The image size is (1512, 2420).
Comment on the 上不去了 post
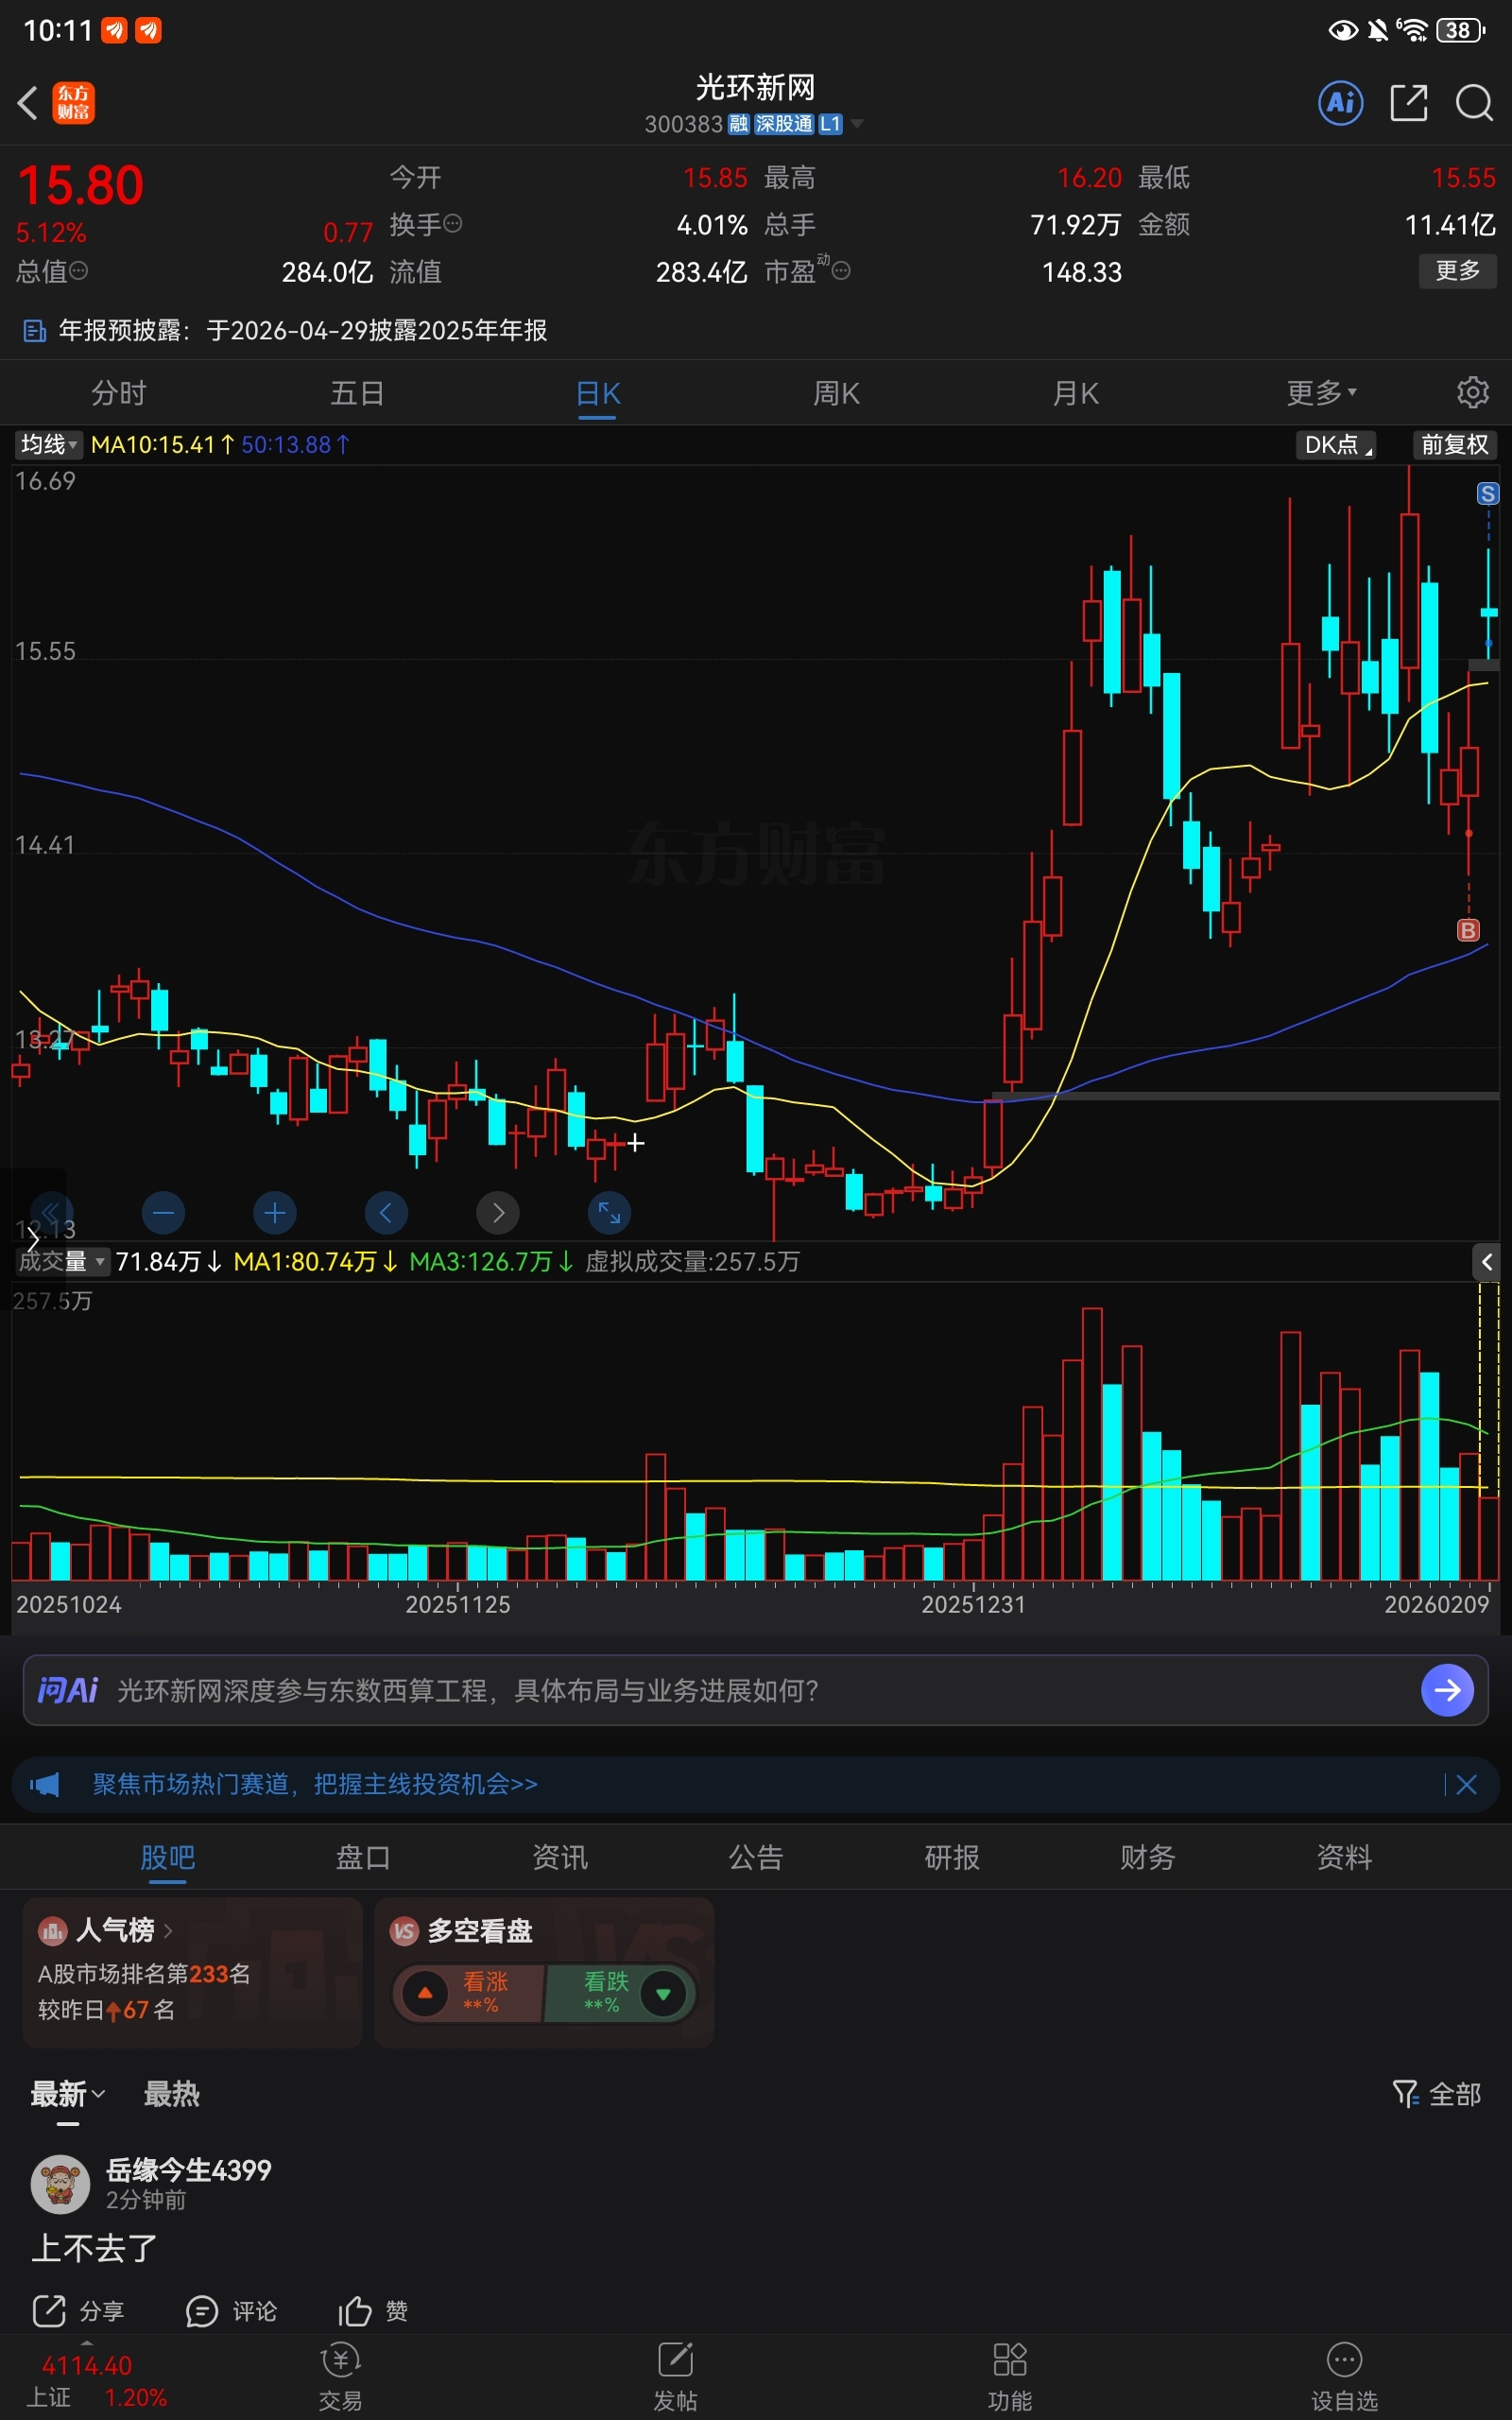pyautogui.click(x=231, y=2311)
